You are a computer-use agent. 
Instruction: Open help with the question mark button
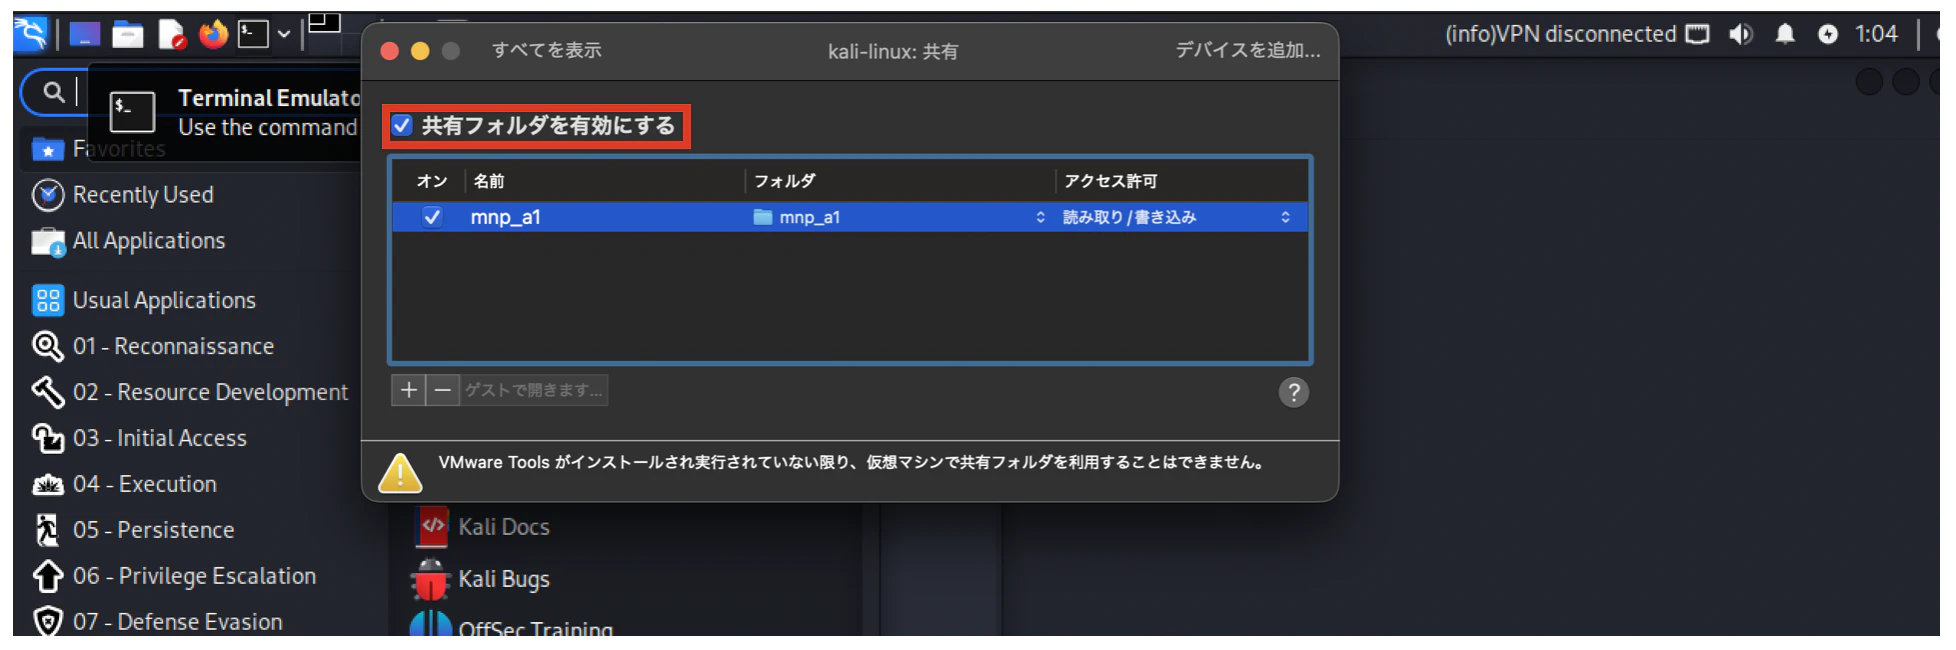pyautogui.click(x=1293, y=392)
